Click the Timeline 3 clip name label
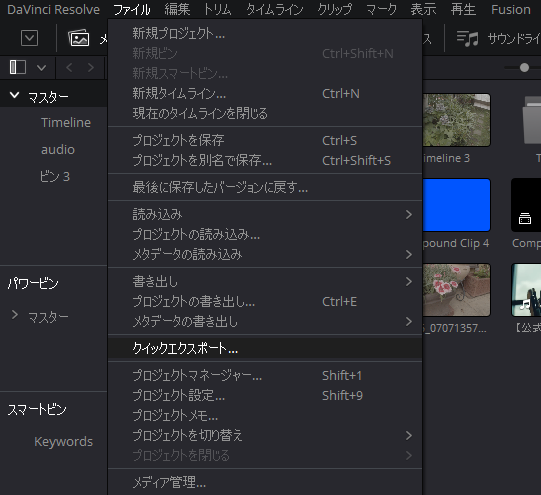The image size is (541, 495). [x=446, y=158]
